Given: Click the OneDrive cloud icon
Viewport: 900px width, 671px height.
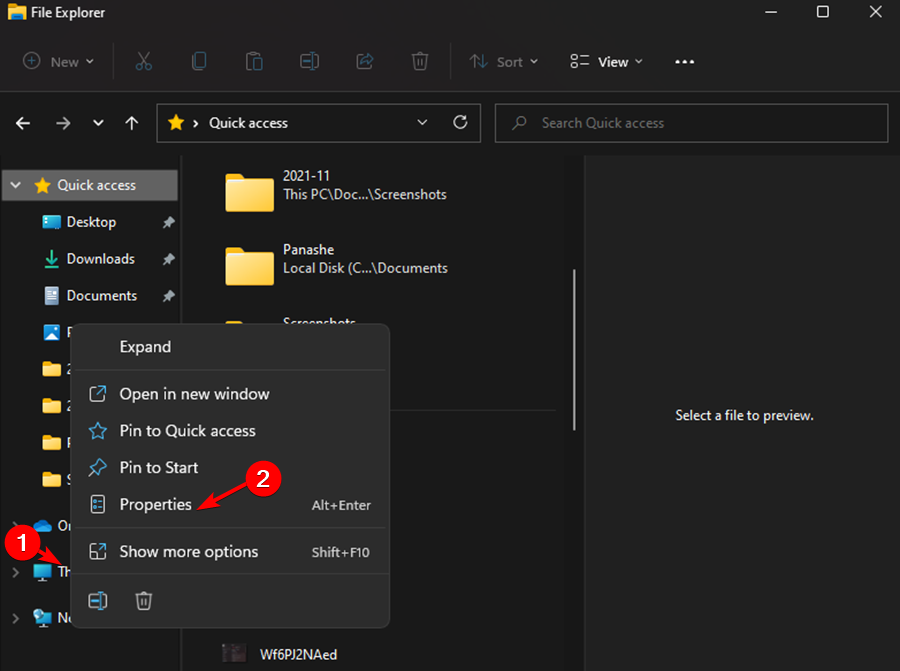Looking at the screenshot, I should (42, 526).
